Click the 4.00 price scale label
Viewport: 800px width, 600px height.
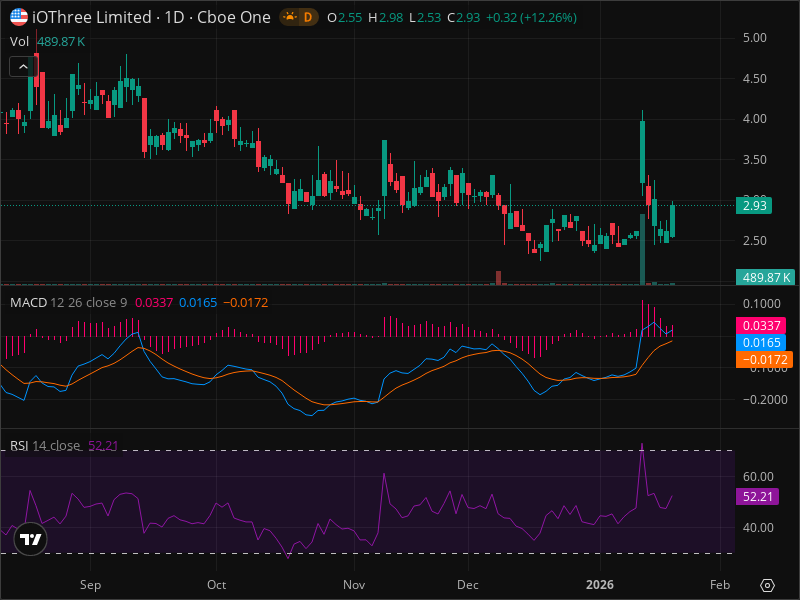(x=755, y=118)
